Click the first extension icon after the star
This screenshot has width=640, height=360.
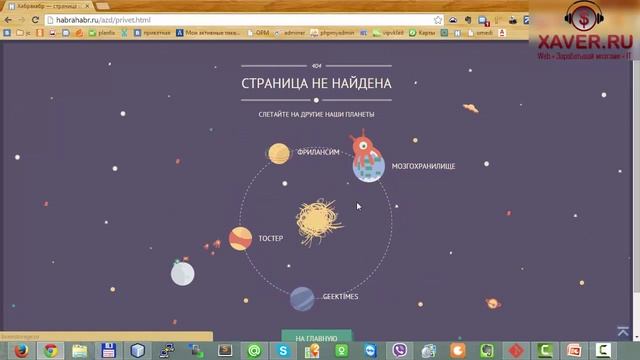pyautogui.click(x=453, y=20)
